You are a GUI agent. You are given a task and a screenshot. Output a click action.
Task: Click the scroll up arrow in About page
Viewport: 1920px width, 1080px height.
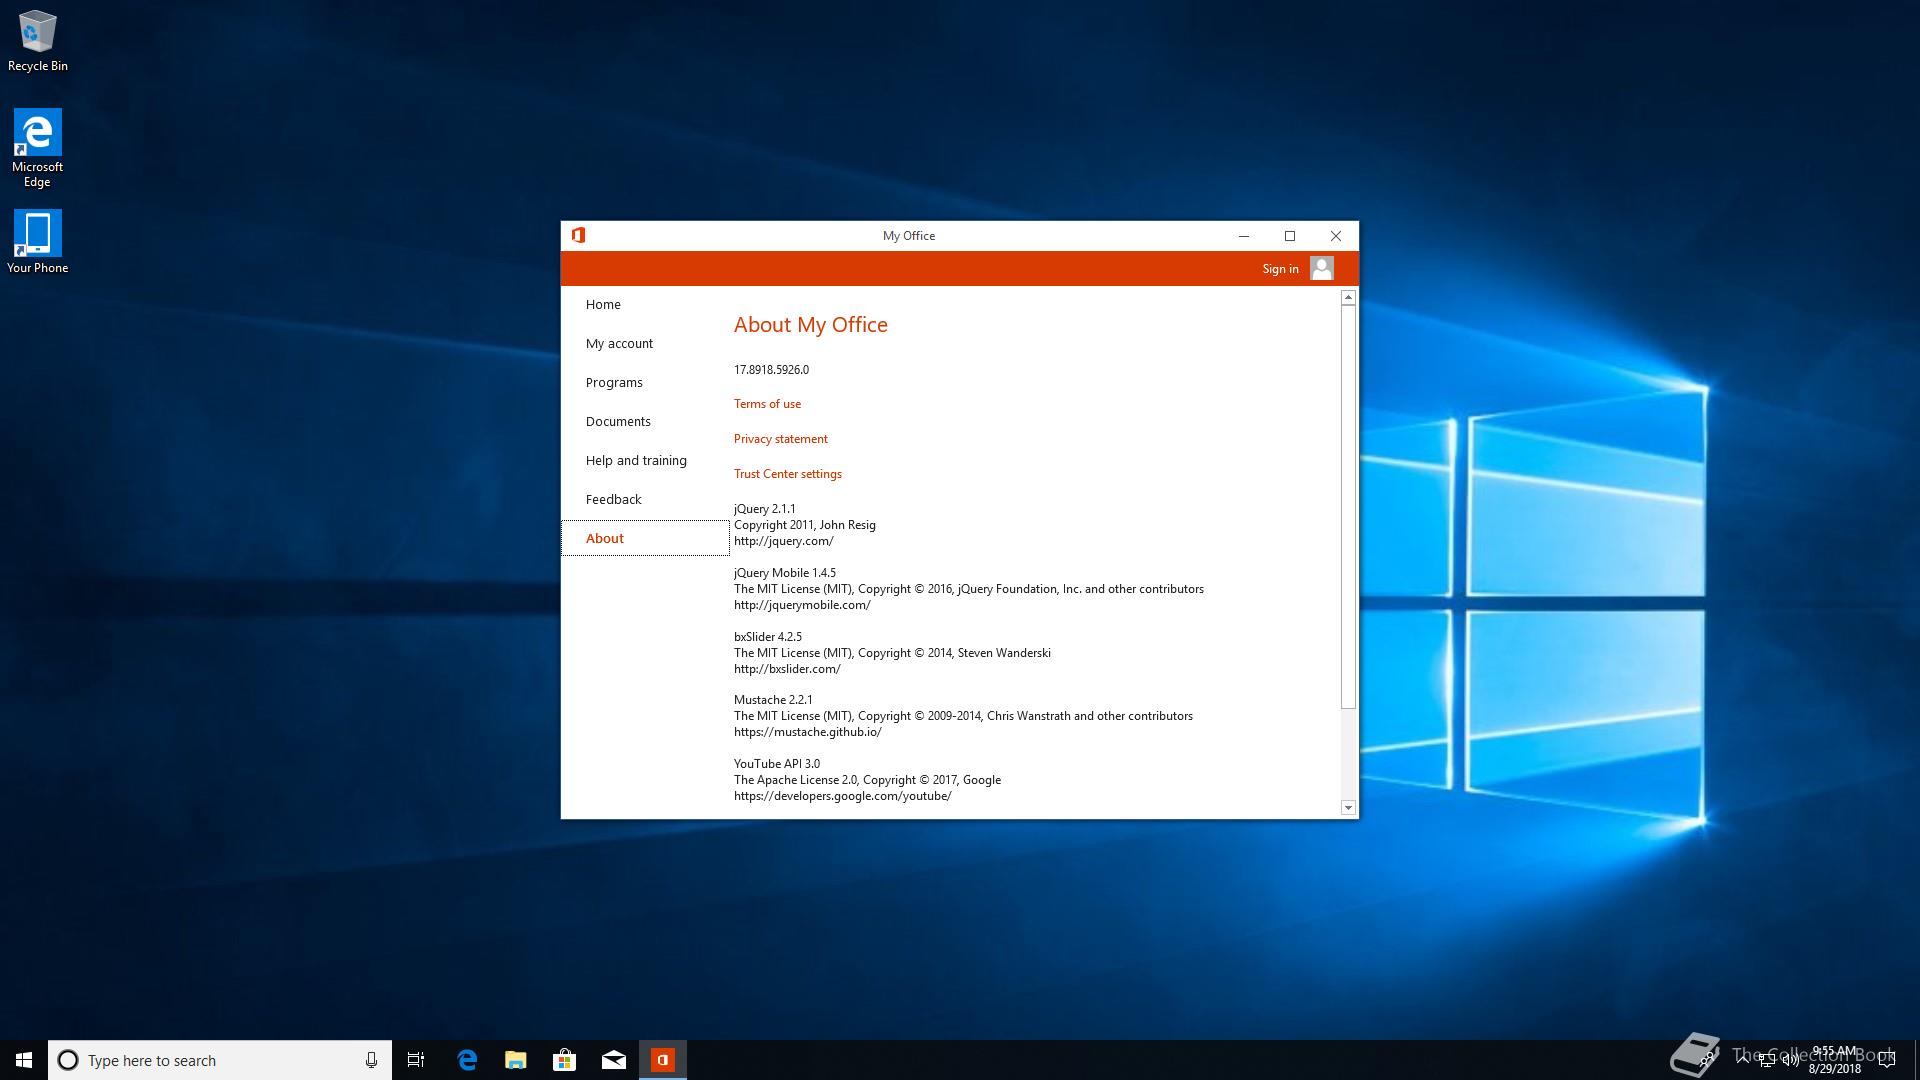[x=1348, y=297]
